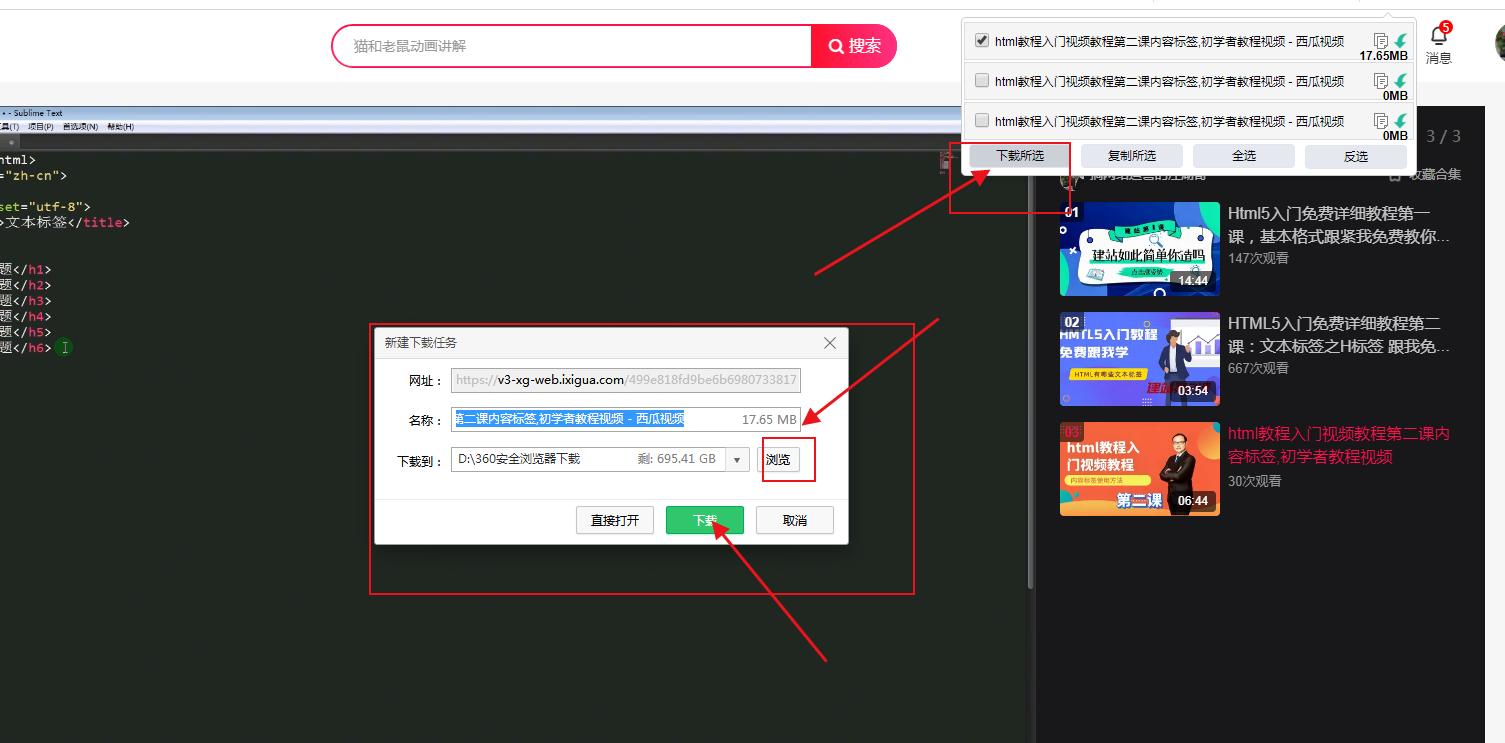Open video thumbnail 02 with duration 03:54
The height and width of the screenshot is (743, 1505).
tap(1140, 359)
